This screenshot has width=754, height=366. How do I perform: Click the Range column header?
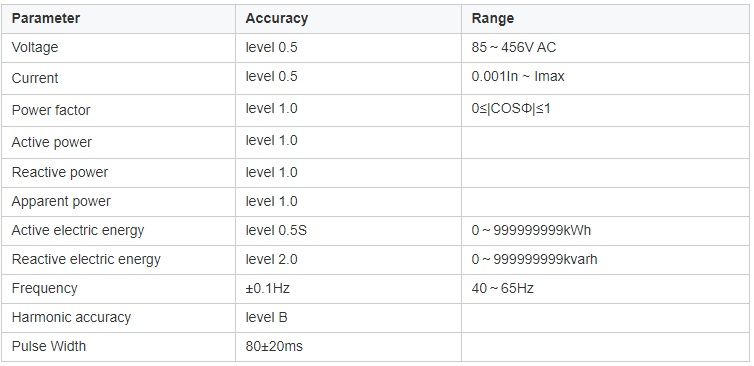coord(605,19)
